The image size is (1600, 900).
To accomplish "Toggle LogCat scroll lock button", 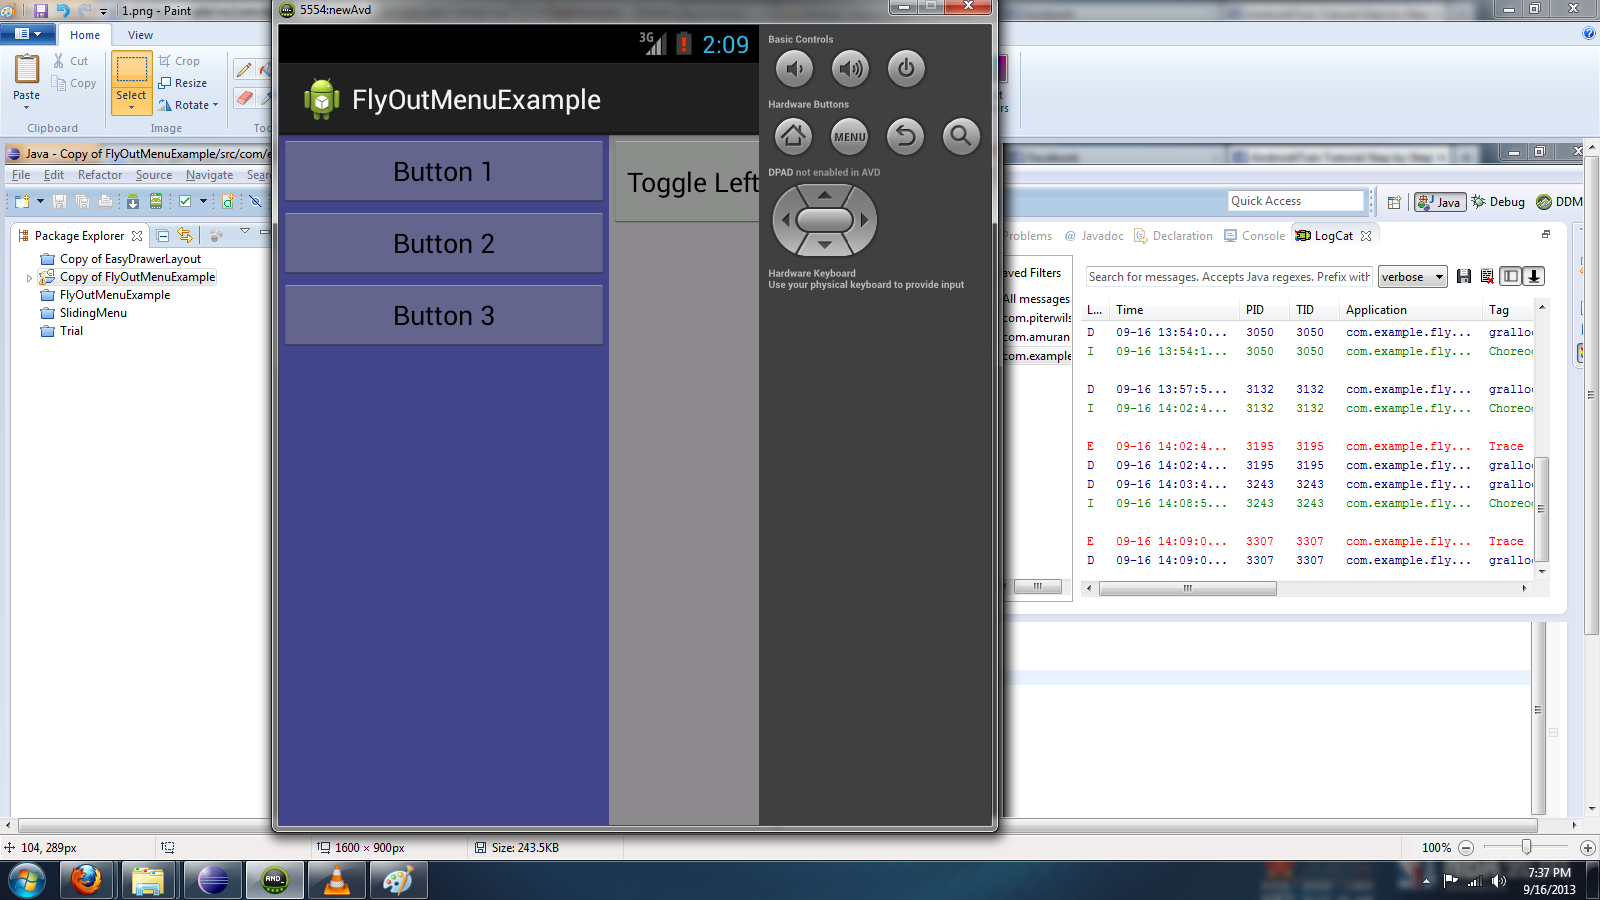I will 1534,276.
